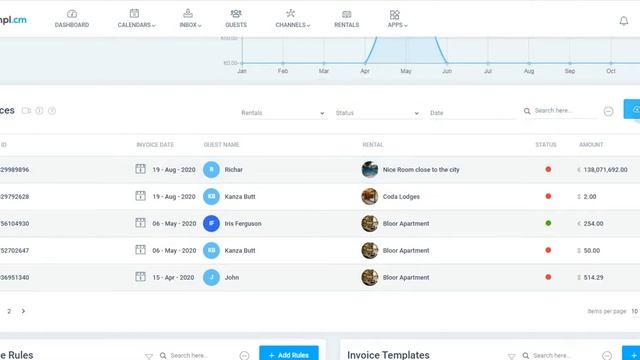Open the notifications bell
Screen dimensions: 640x360
coord(624,20)
